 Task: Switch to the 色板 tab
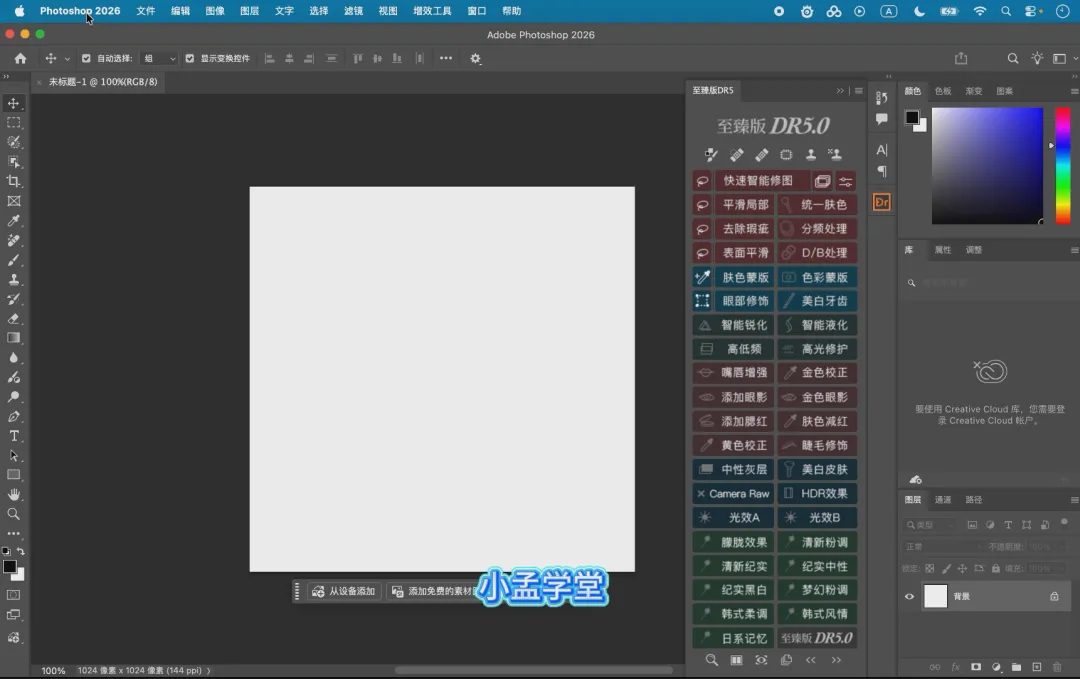tap(943, 91)
